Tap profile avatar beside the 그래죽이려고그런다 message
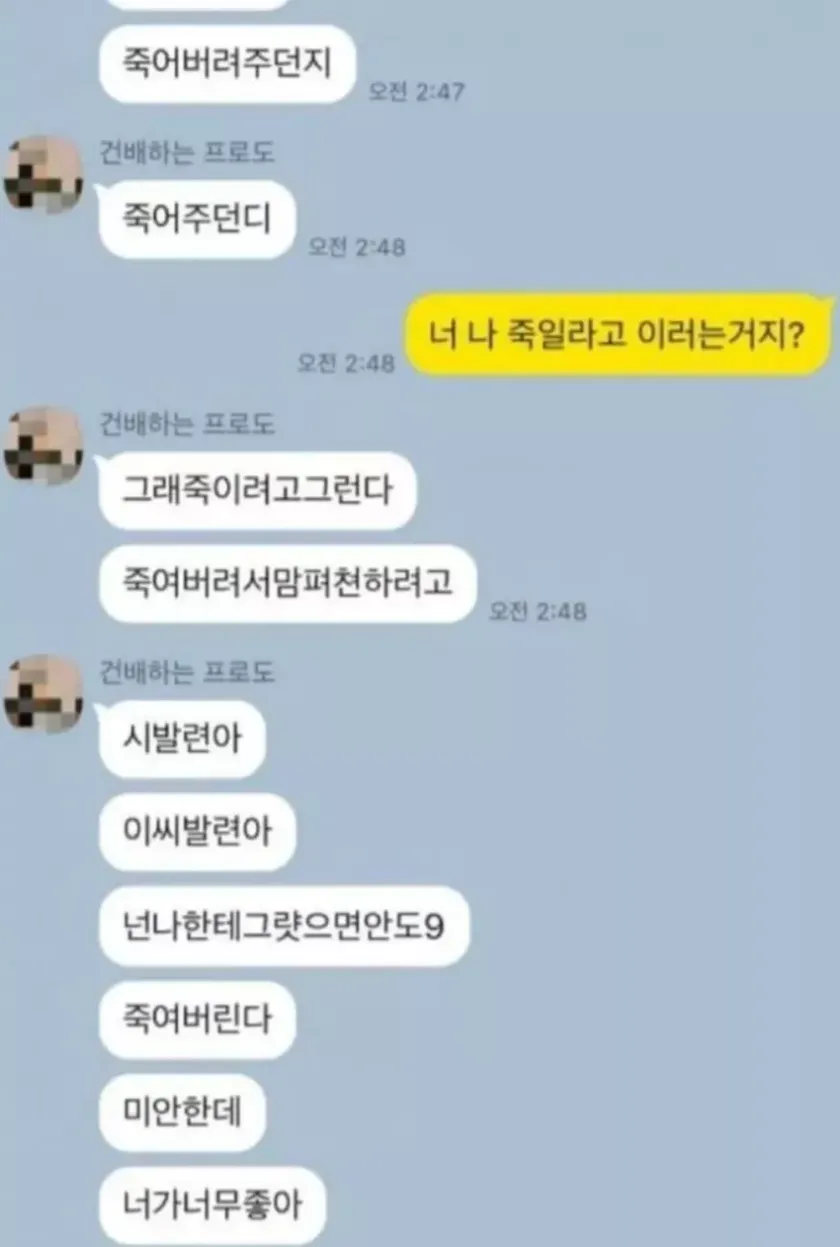The width and height of the screenshot is (840, 1247). point(44,445)
